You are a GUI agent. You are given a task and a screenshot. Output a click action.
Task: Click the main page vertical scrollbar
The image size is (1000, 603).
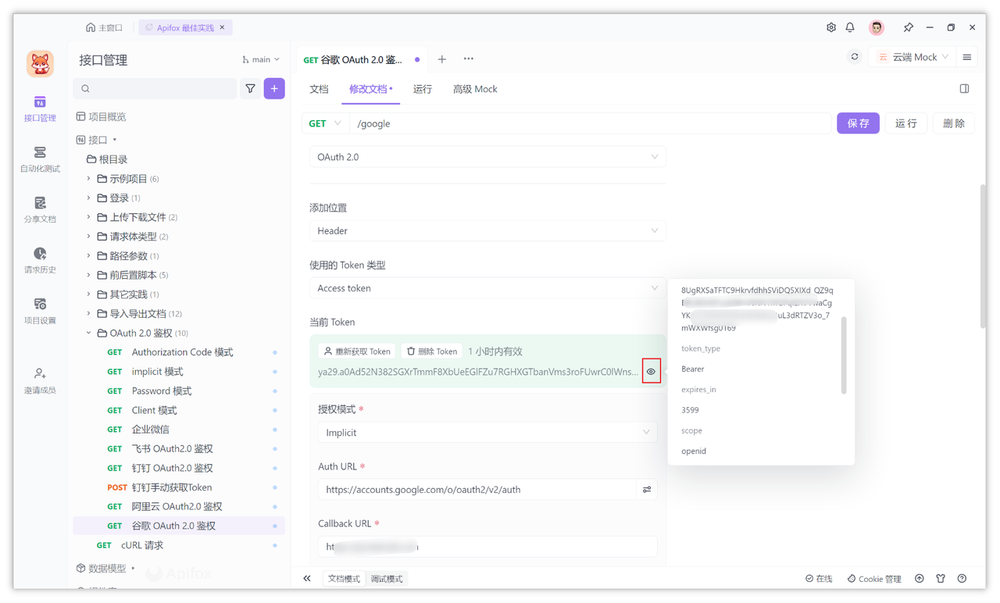[x=982, y=256]
